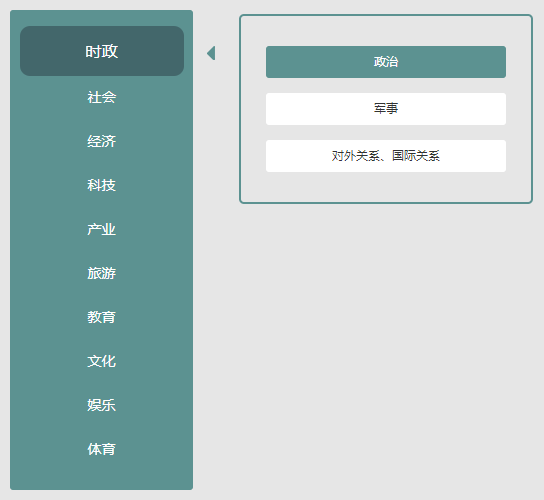Open the 社会 category
The width and height of the screenshot is (544, 500).
[x=102, y=97]
